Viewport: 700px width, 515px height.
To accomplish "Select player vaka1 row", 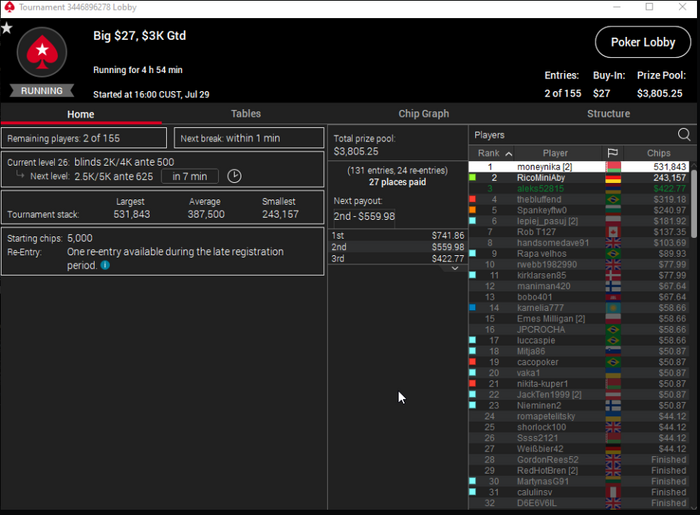I will (x=579, y=373).
